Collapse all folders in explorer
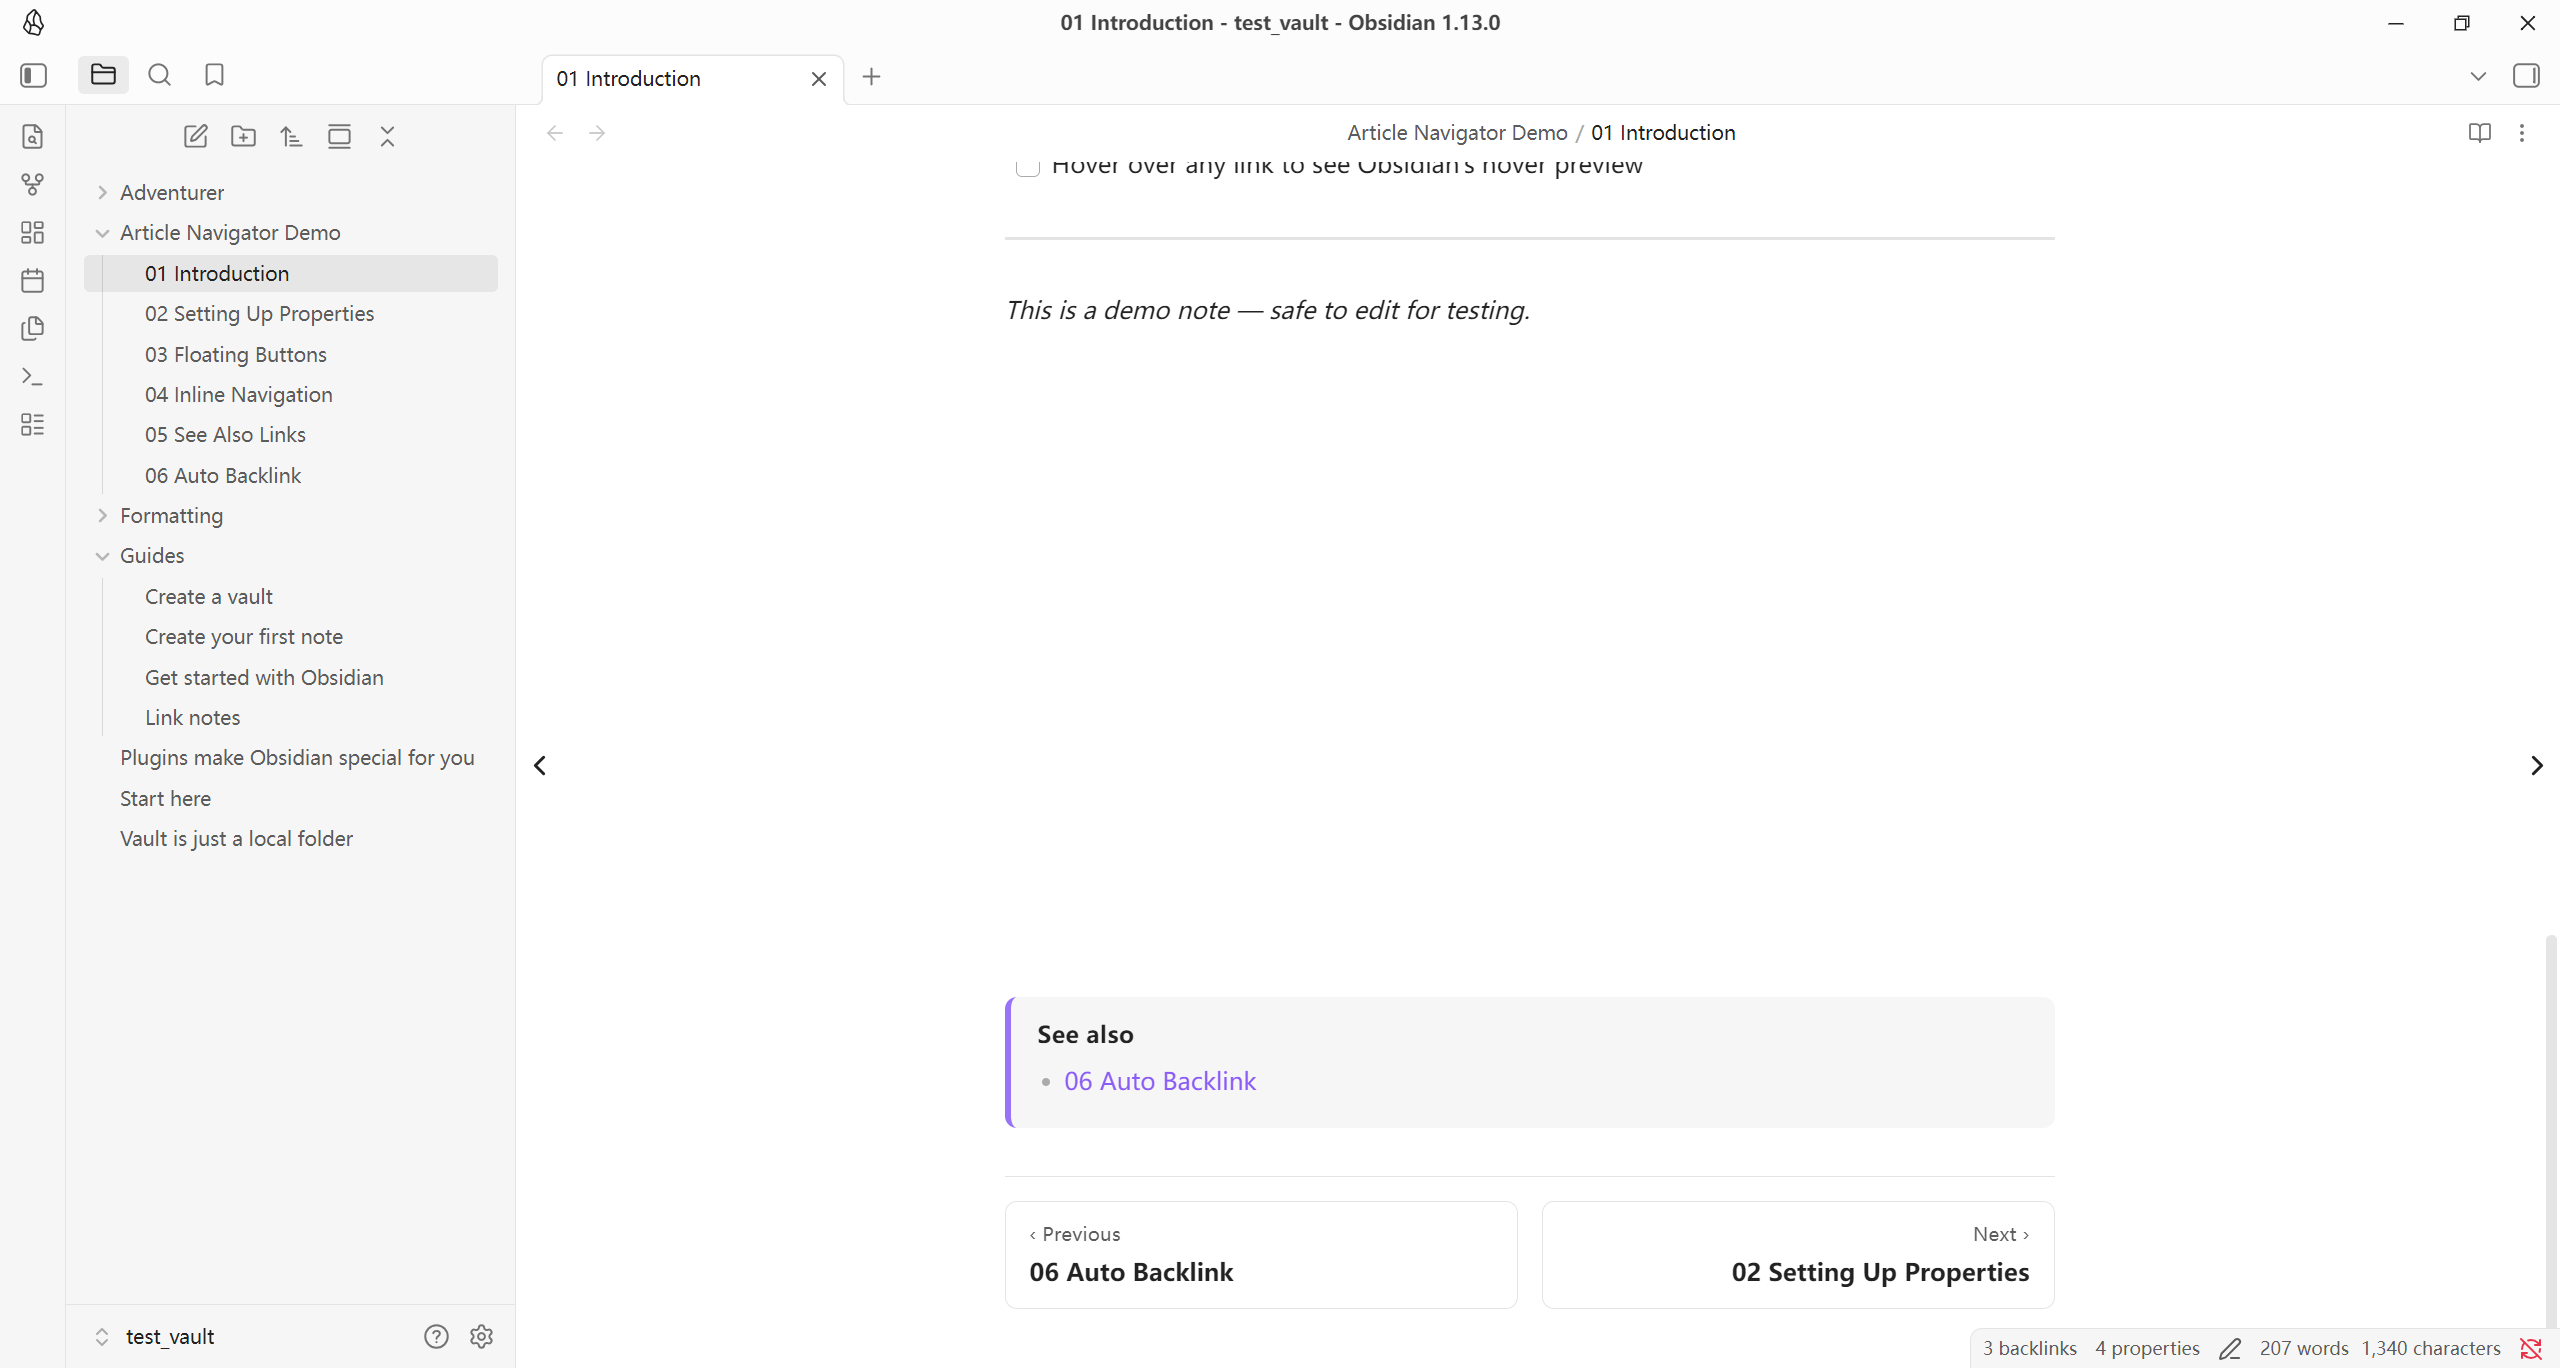Screen dimensions: 2560x1368 387,137
